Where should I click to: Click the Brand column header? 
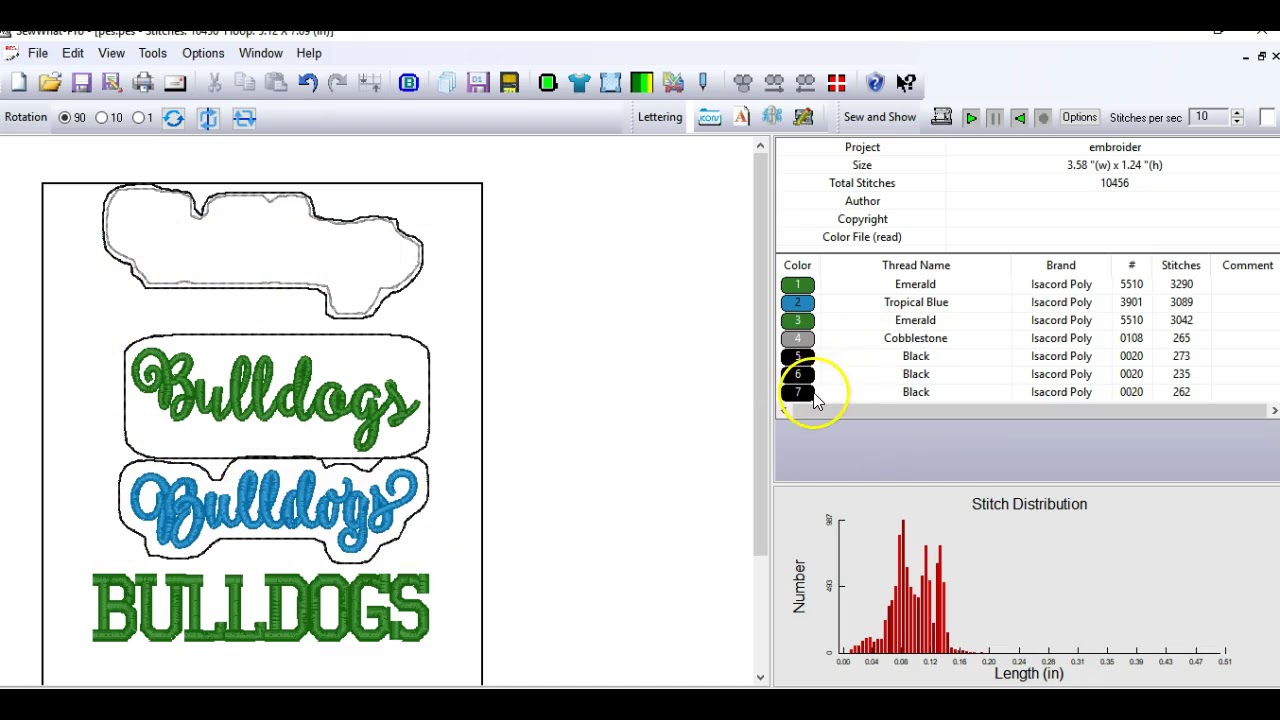[x=1061, y=265]
